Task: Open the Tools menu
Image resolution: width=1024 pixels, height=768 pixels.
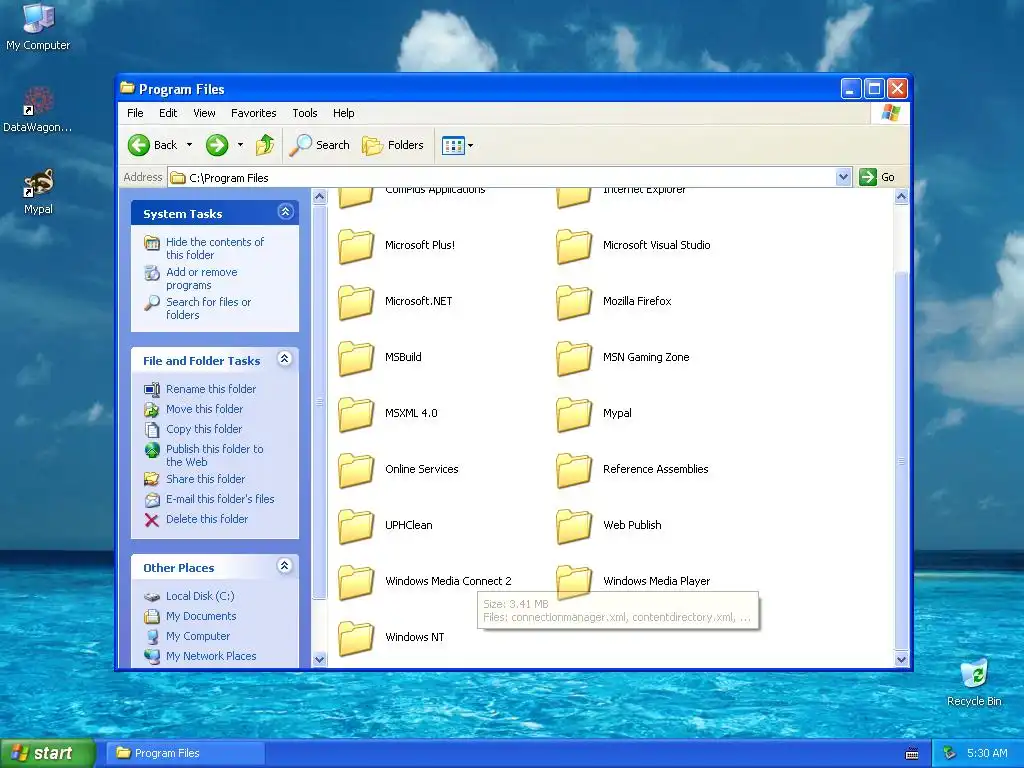Action: tap(304, 113)
